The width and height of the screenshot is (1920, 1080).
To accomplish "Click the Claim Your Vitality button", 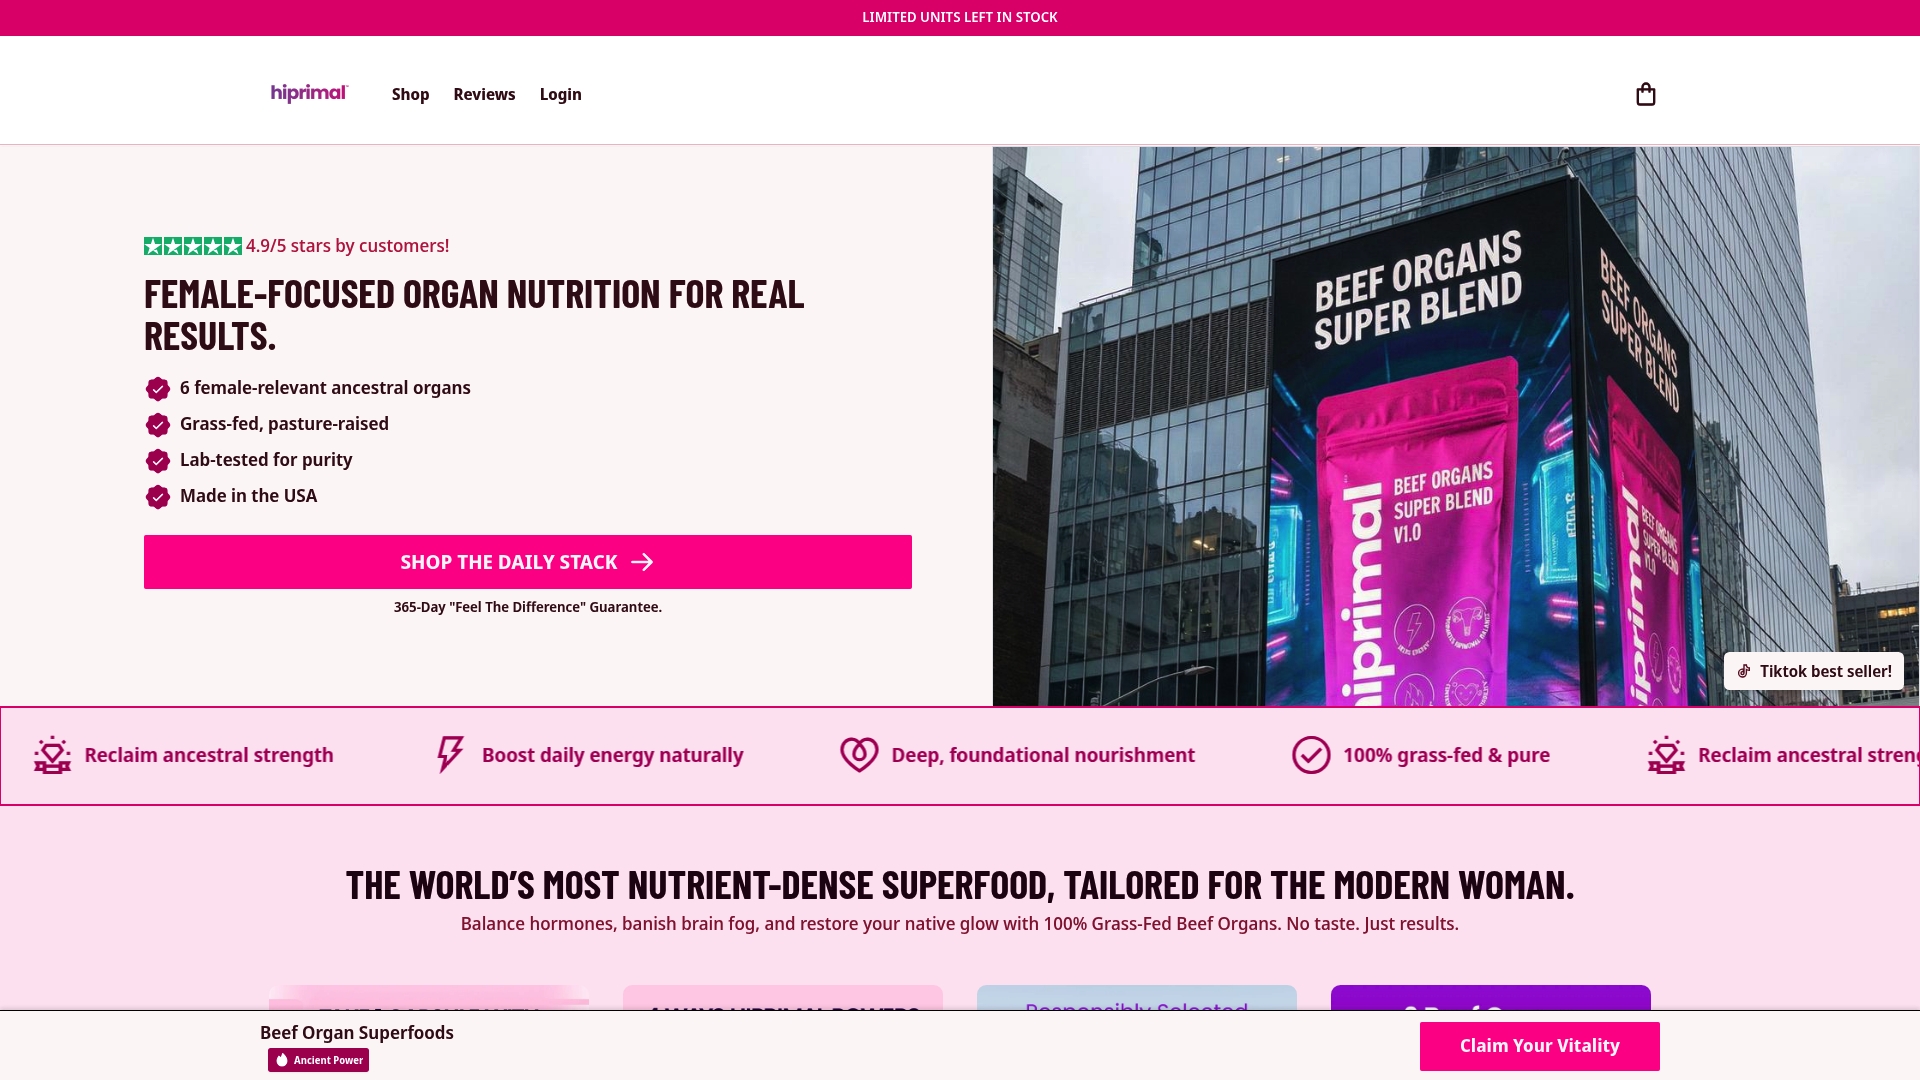I will pyautogui.click(x=1540, y=1046).
